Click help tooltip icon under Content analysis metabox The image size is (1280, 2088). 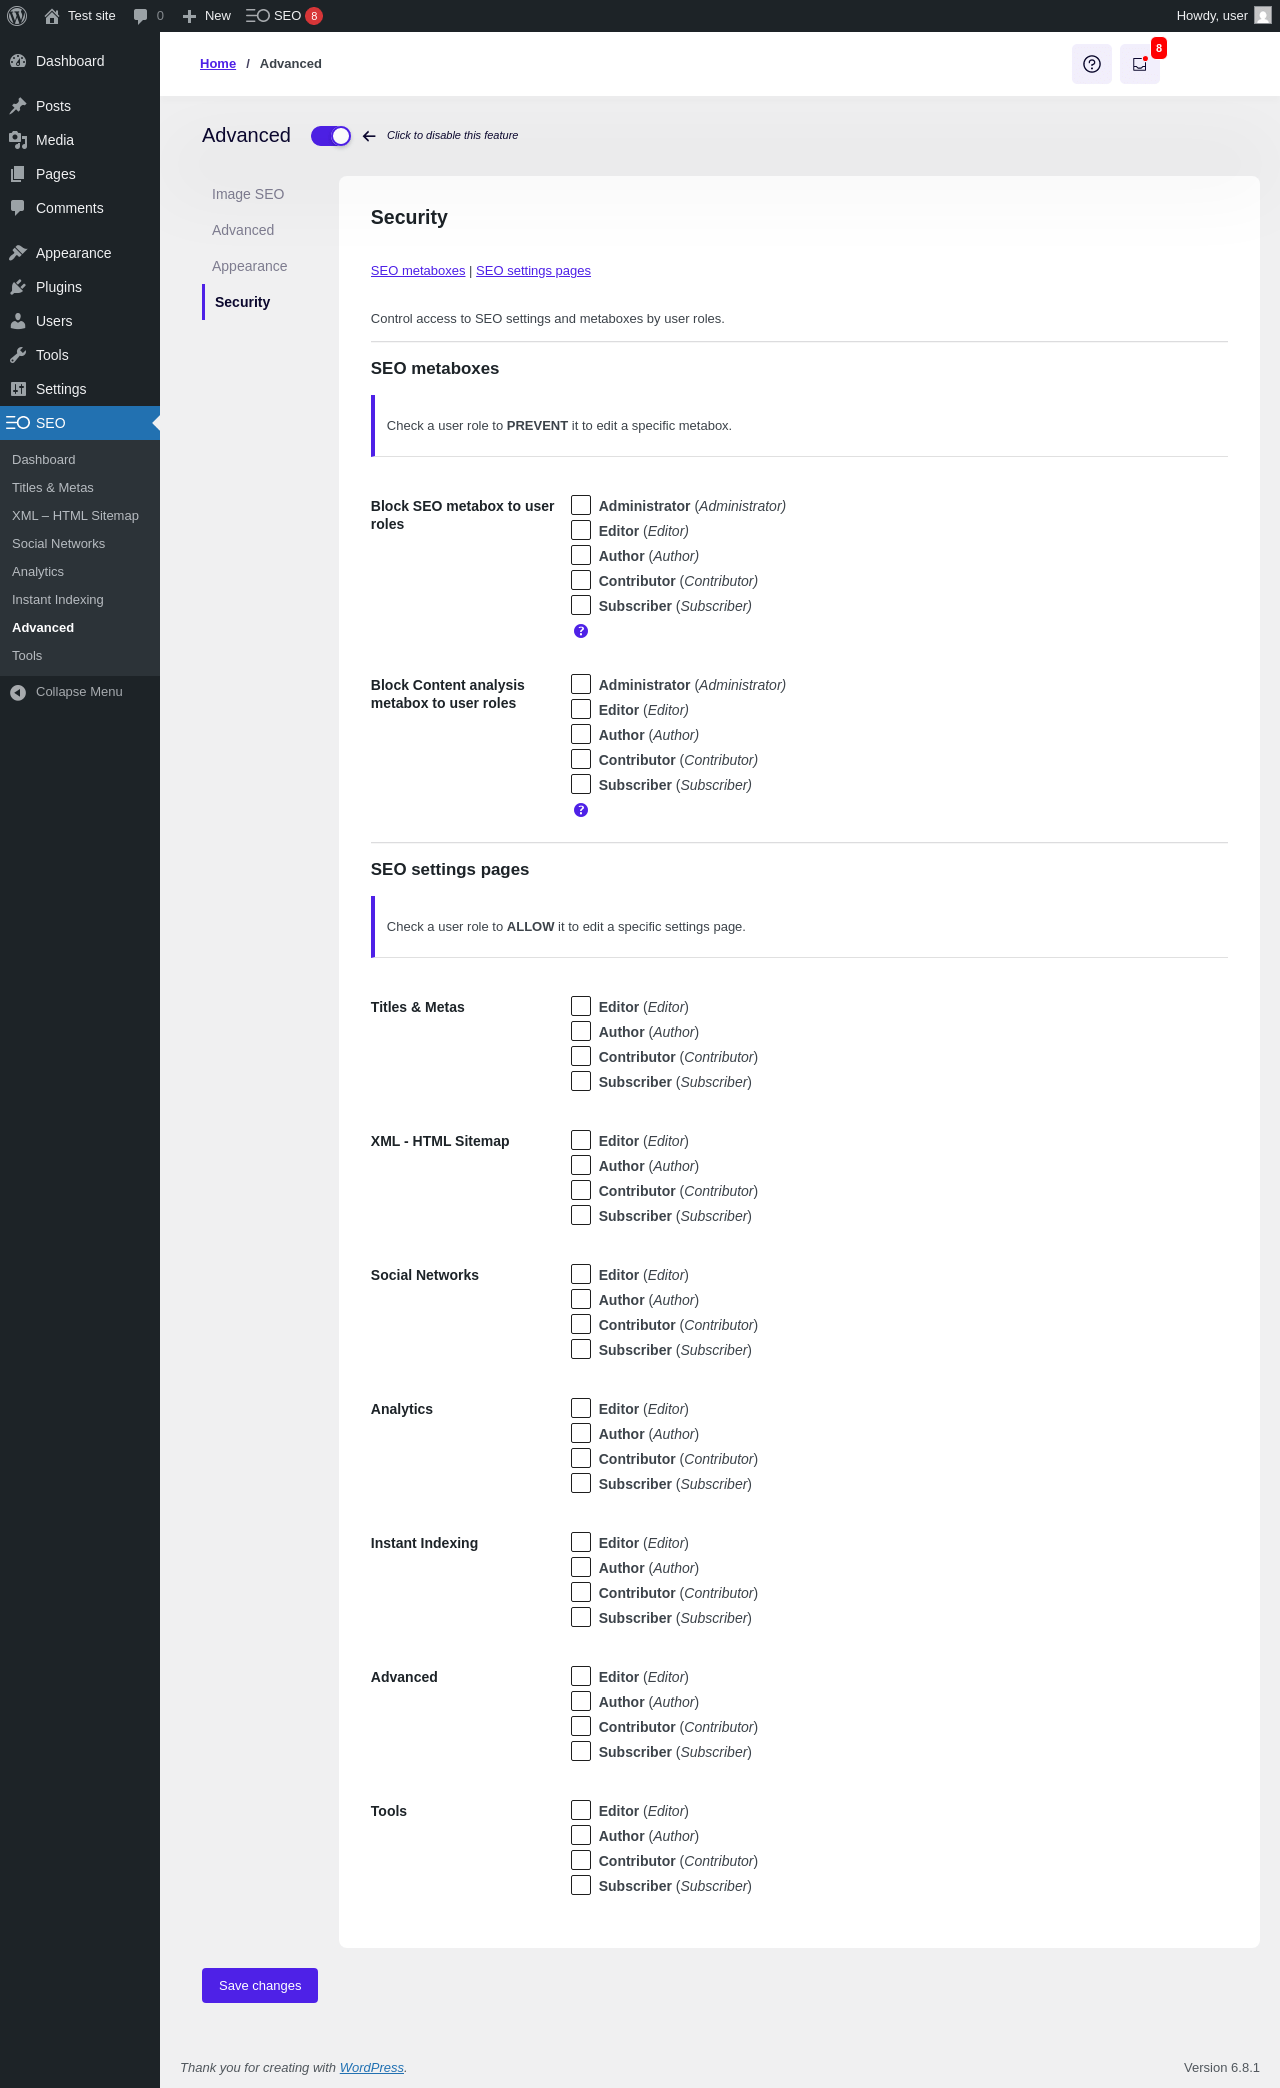tap(581, 810)
